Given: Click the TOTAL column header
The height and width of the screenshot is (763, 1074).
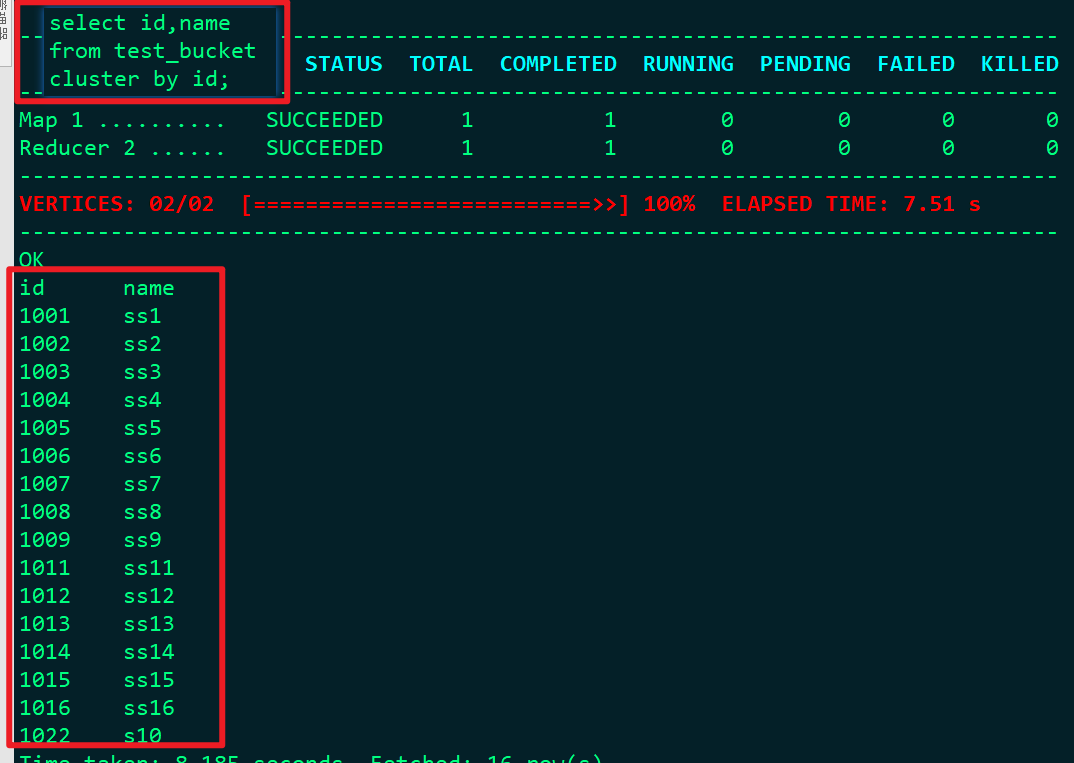Looking at the screenshot, I should coord(440,64).
